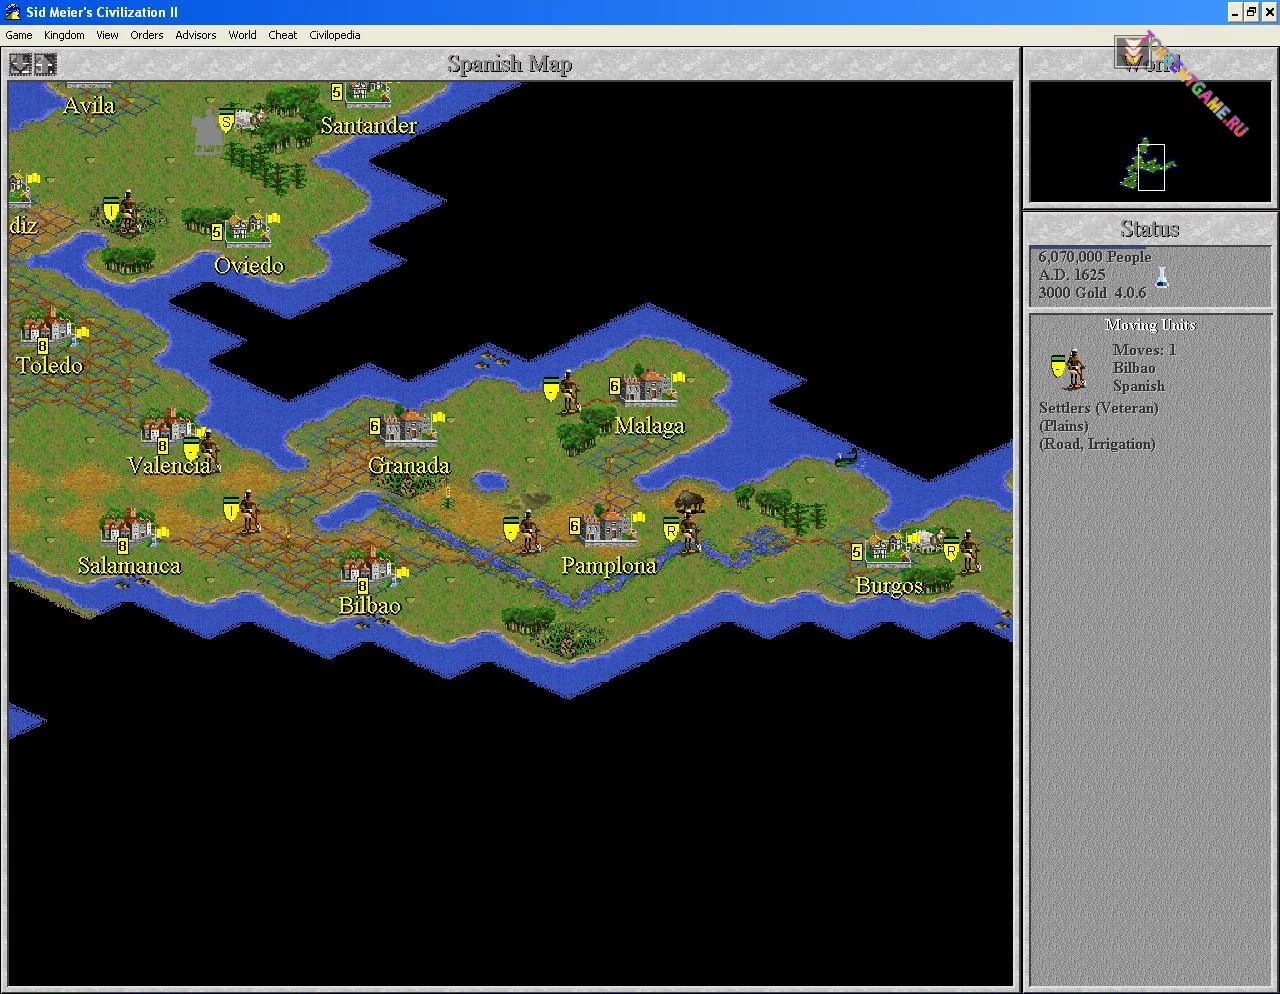This screenshot has width=1280, height=994.
Task: Click the white viewport rectangle on the minimap
Action: coord(1151,167)
